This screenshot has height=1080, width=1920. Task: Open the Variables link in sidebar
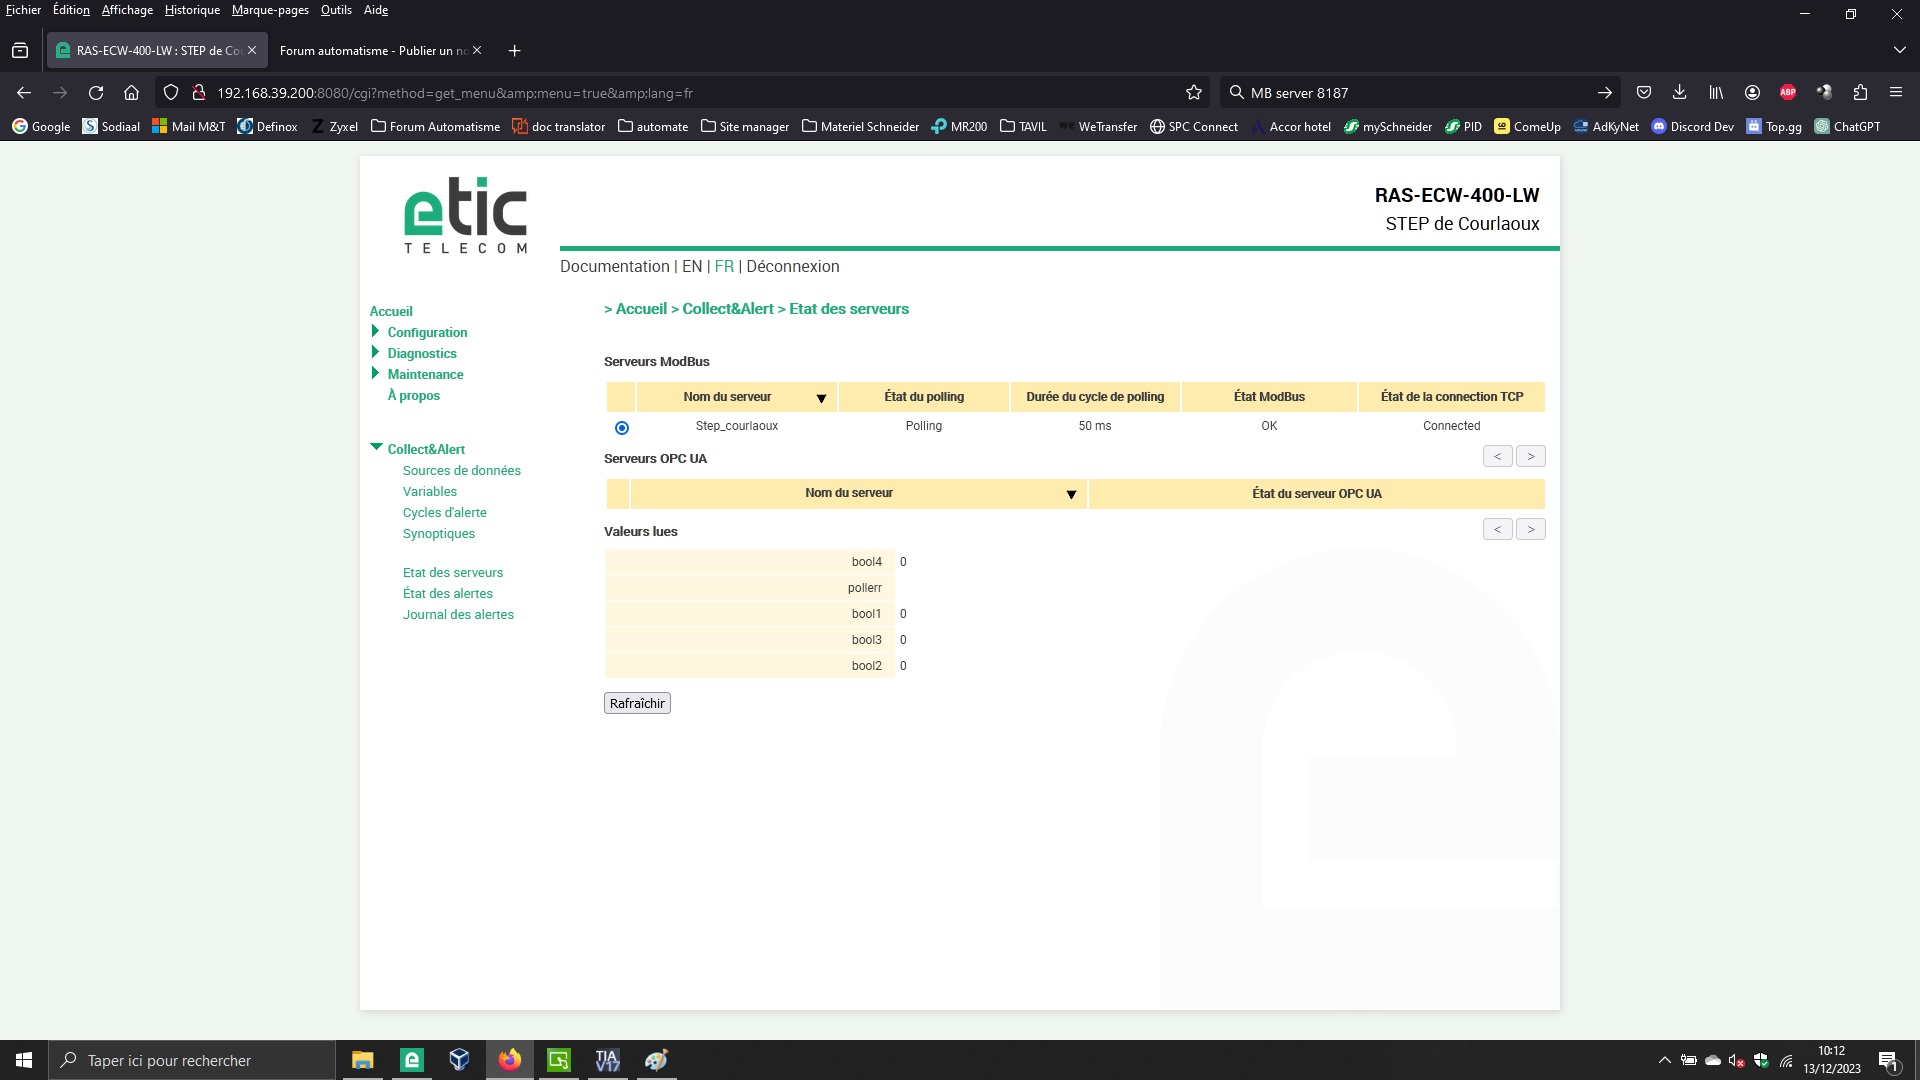[429, 491]
